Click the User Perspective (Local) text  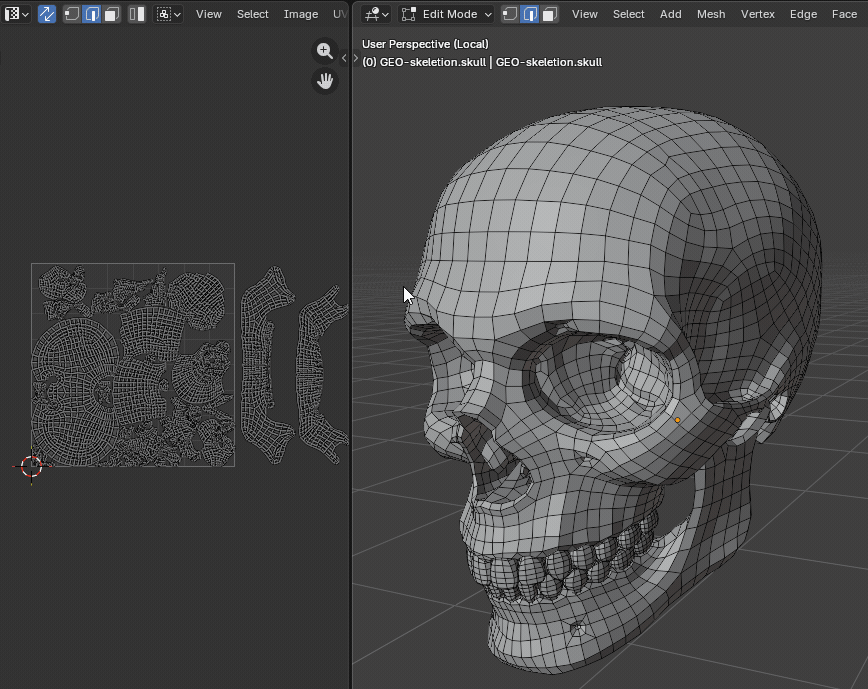(x=425, y=44)
